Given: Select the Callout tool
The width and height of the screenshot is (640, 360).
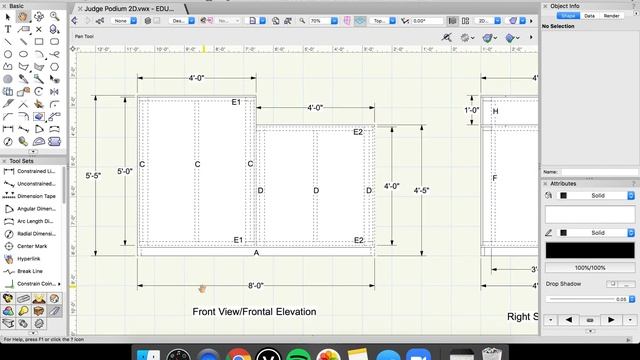Looking at the screenshot, I should (23, 29).
